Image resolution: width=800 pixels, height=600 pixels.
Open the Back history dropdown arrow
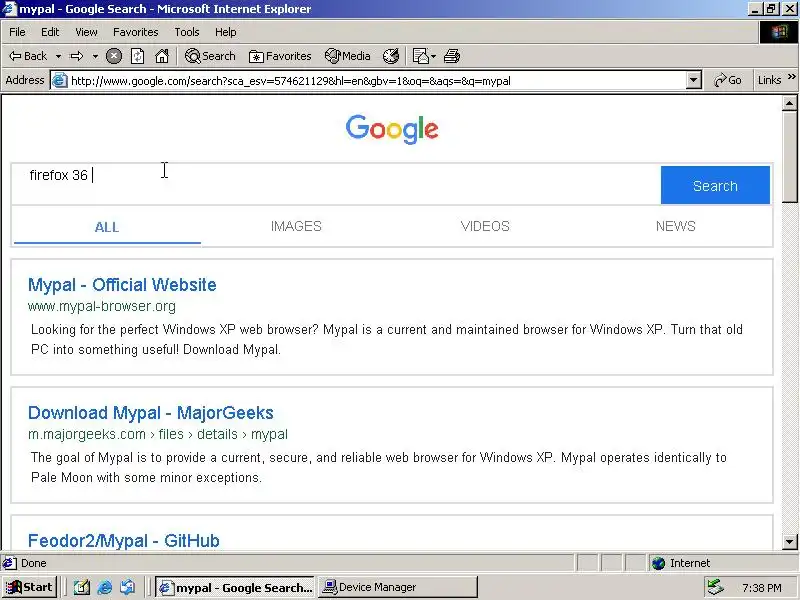(58, 56)
